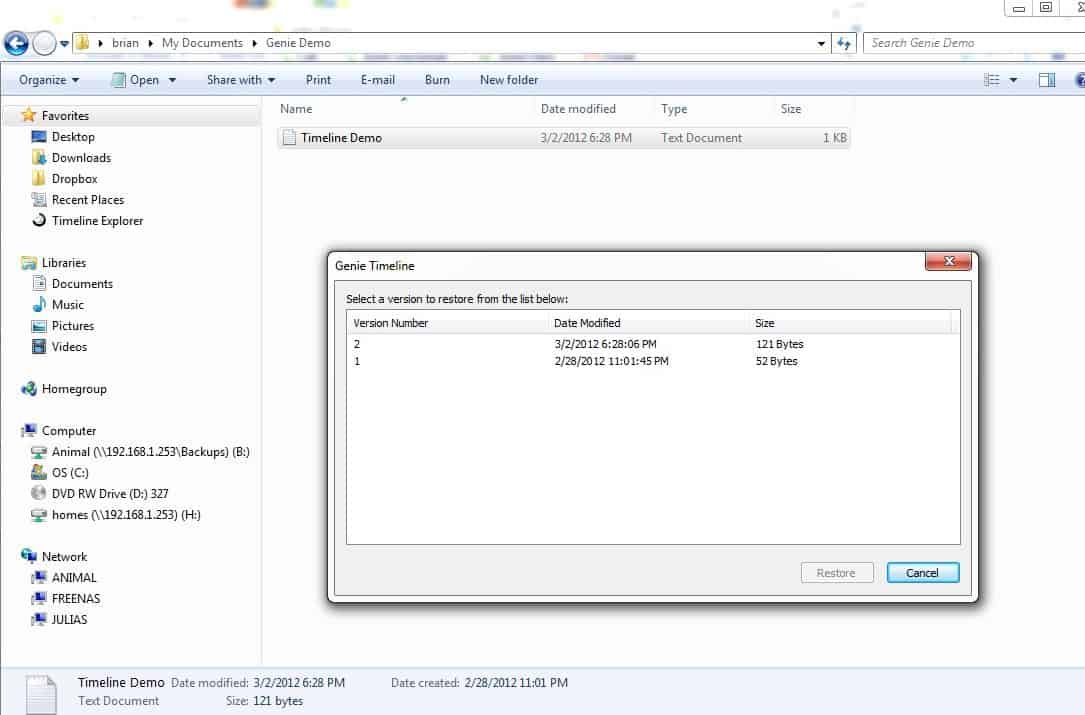Screen dimensions: 1085x715
Task: Open Downloads in Favorites
Action: pos(81,158)
